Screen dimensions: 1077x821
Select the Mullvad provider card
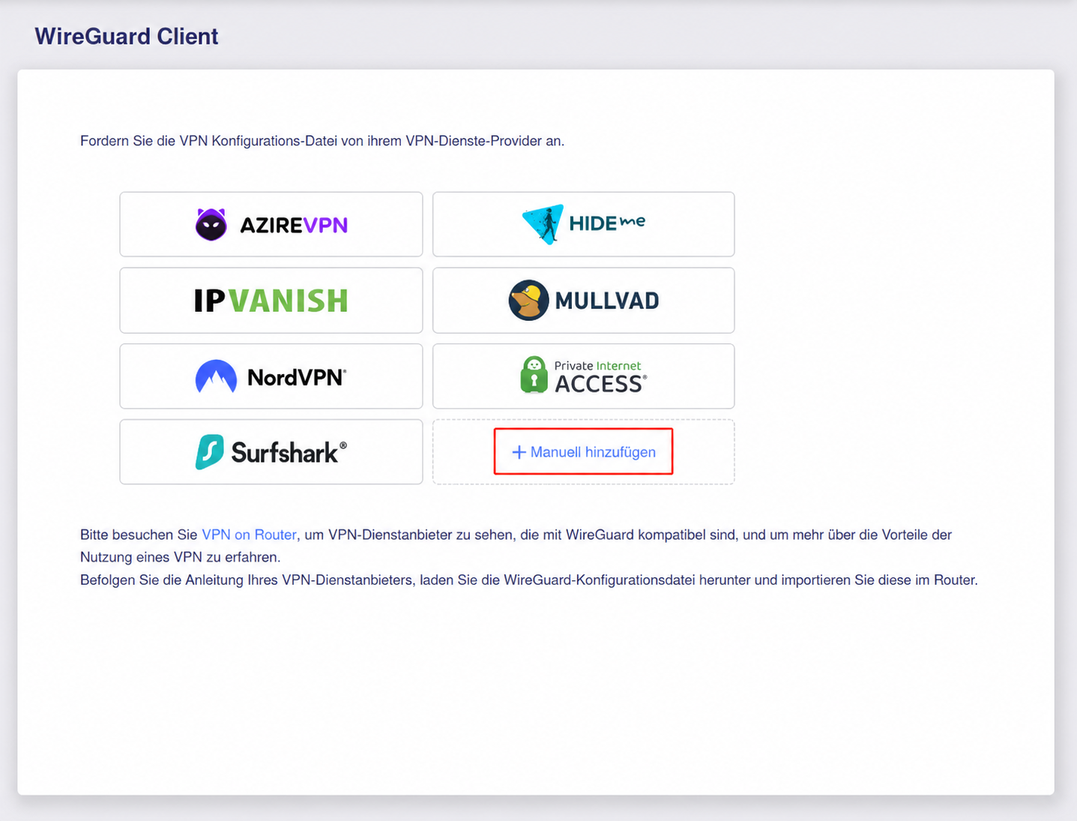click(x=583, y=300)
